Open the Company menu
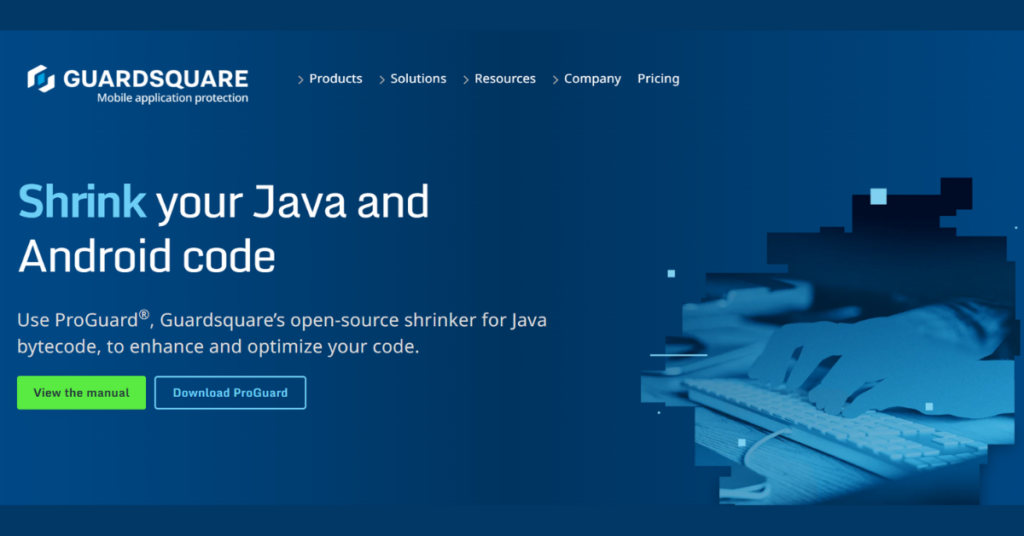 (x=592, y=79)
